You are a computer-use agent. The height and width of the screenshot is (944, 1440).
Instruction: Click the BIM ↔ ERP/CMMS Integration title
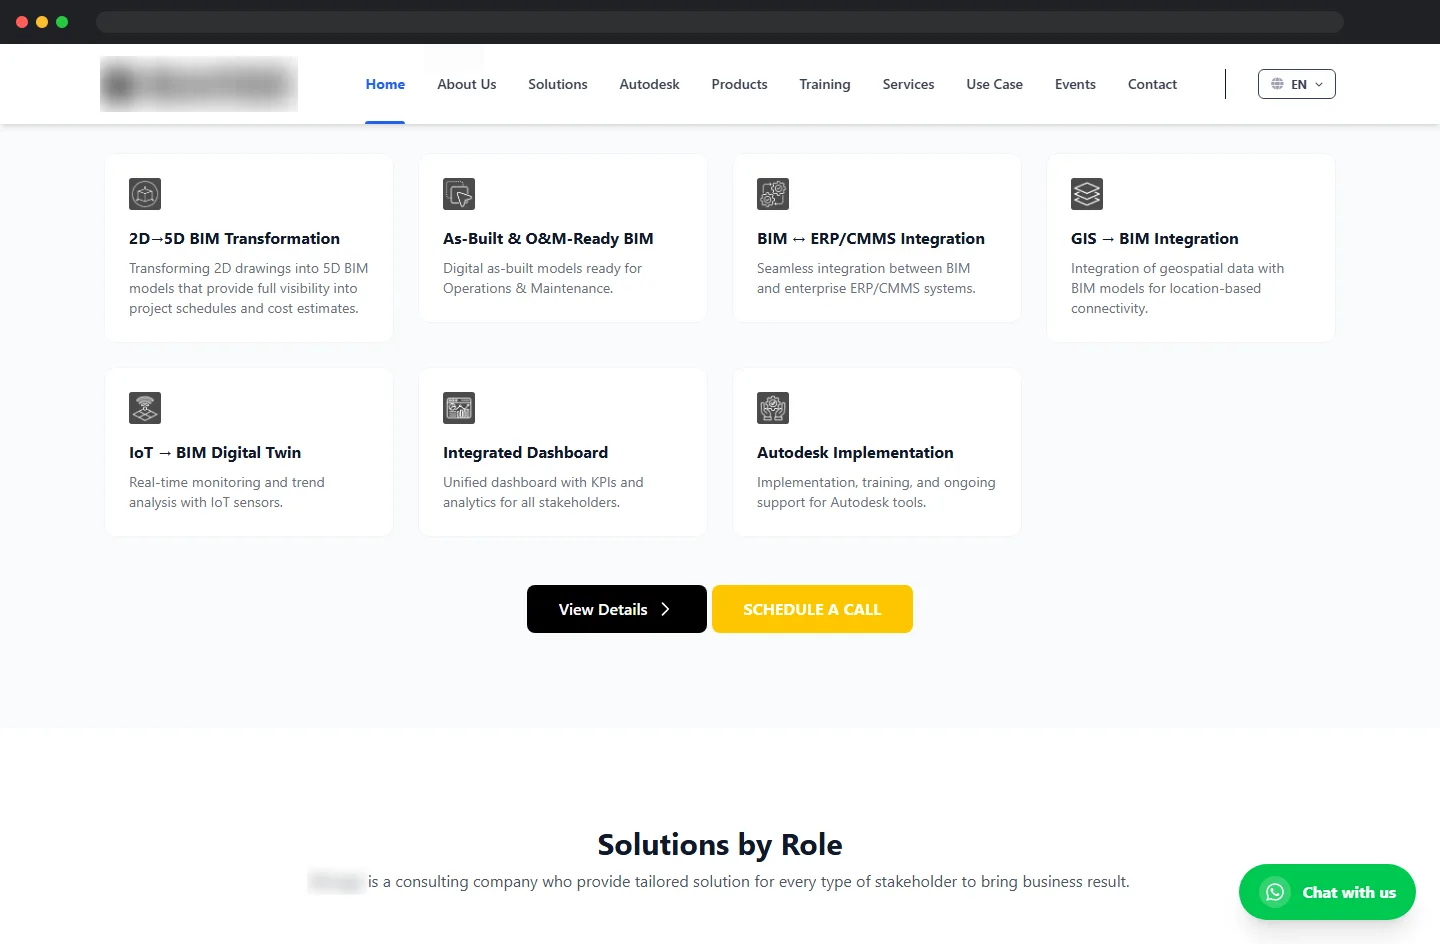(871, 238)
